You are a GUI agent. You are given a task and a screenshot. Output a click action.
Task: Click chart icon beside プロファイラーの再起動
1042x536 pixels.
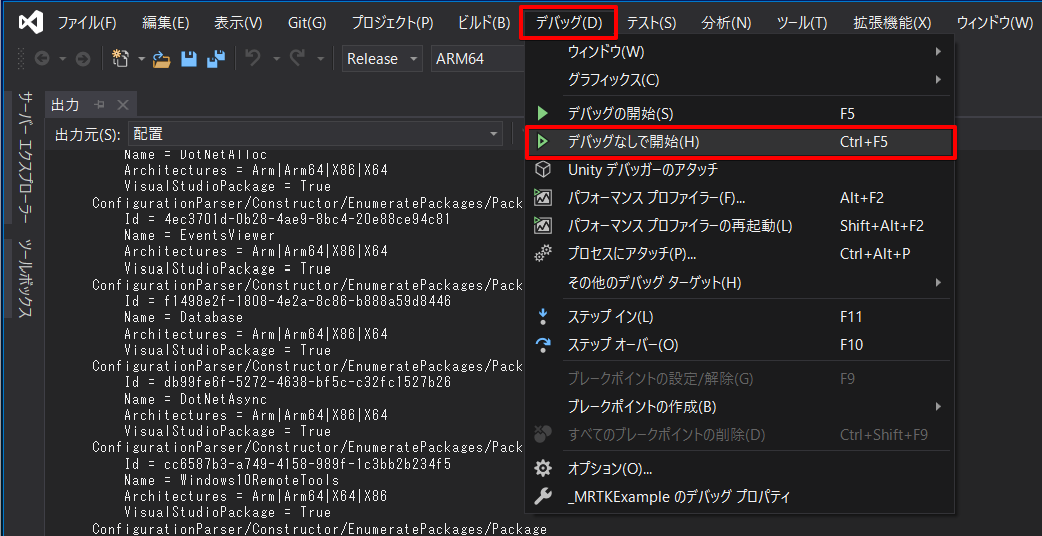coord(543,226)
